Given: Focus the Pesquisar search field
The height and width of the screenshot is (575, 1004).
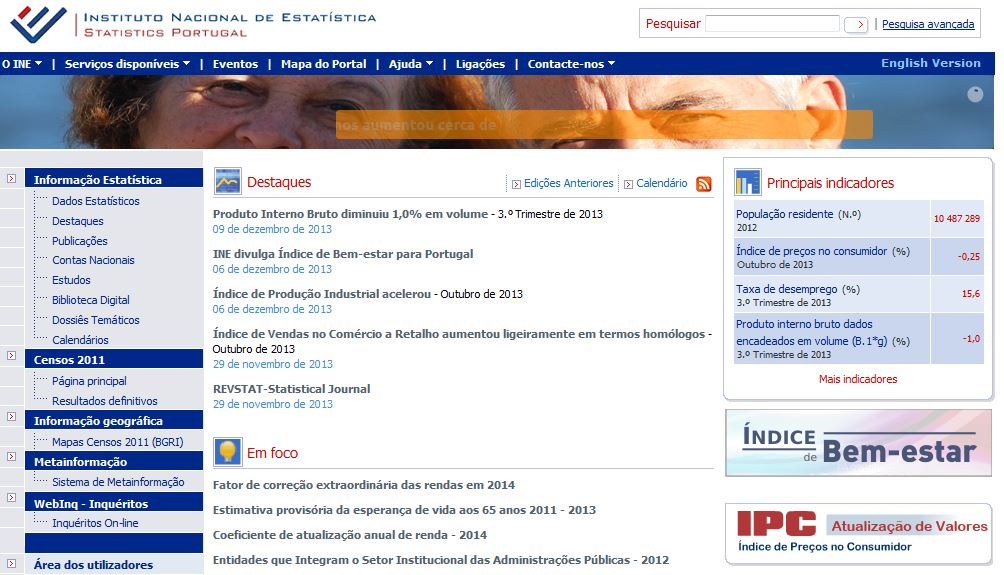Looking at the screenshot, I should (x=772, y=24).
